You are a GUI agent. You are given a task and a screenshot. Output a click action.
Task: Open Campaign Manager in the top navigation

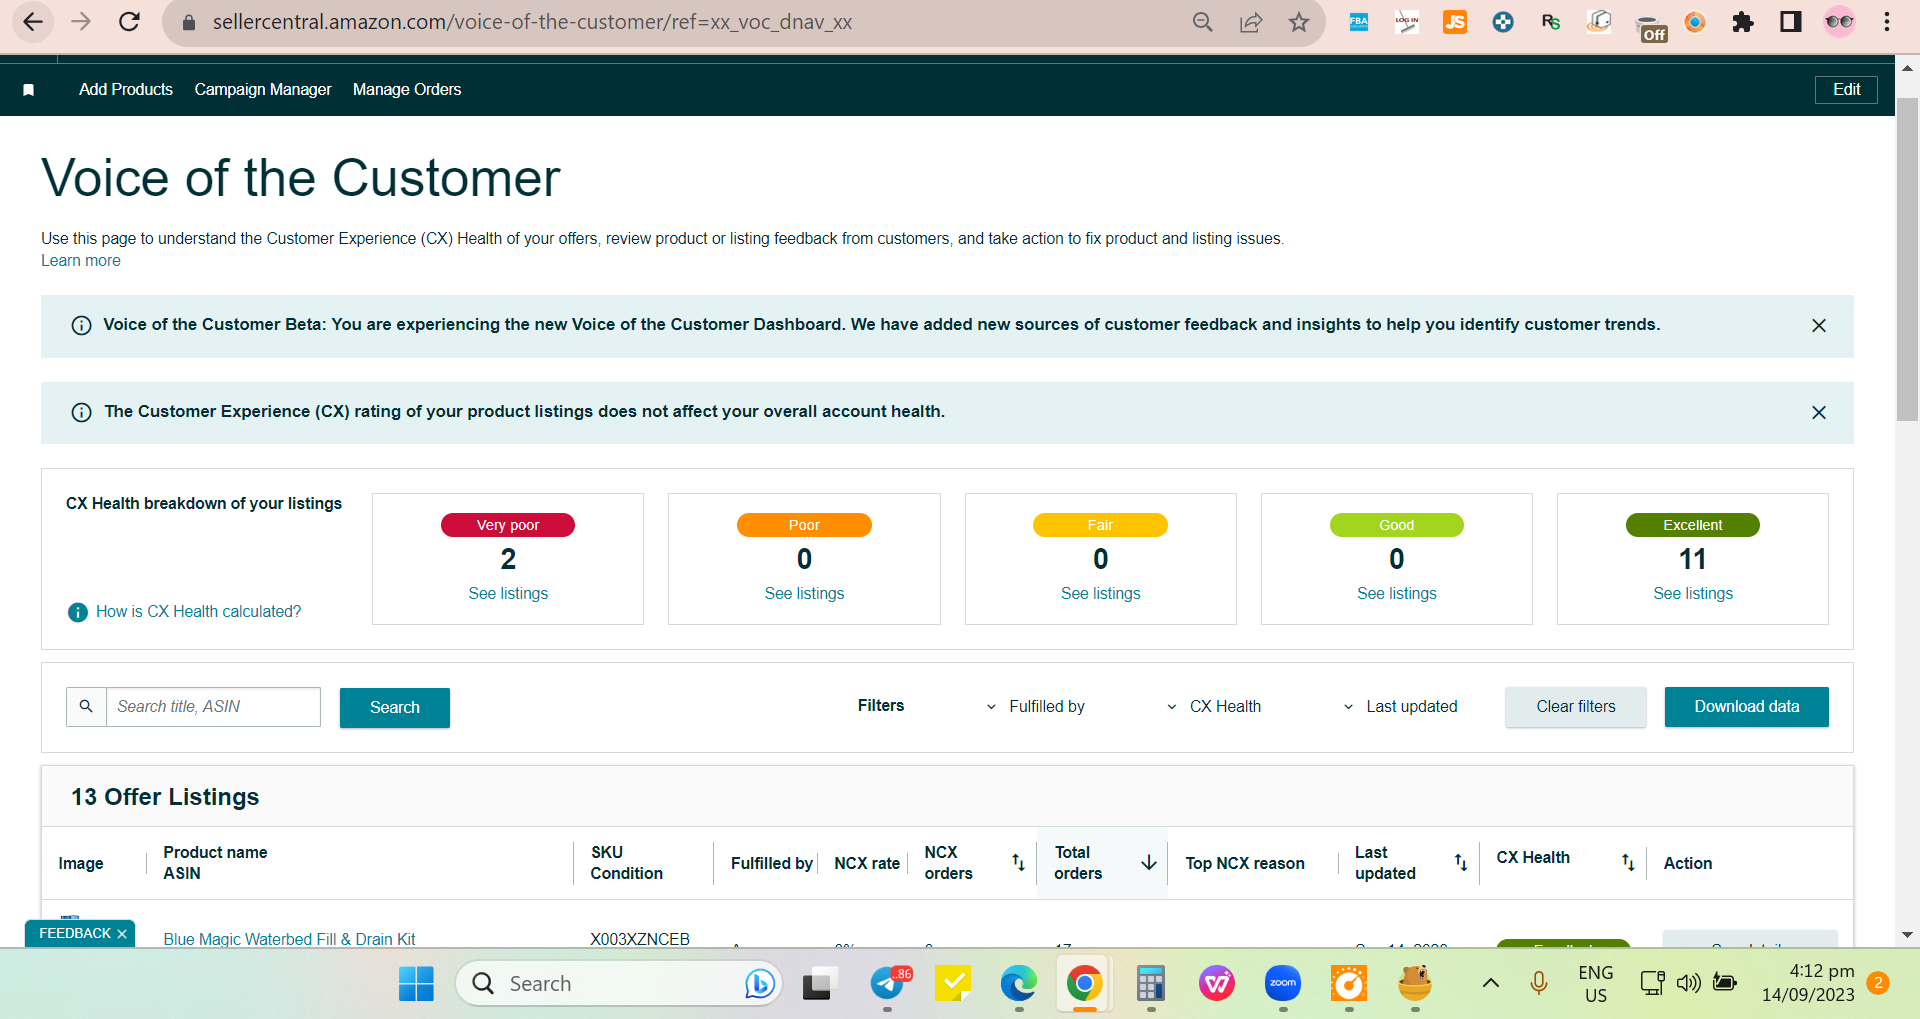click(263, 89)
